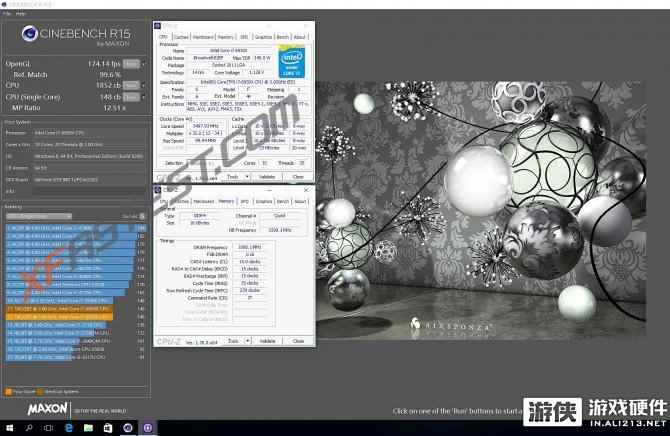Open the SPD tab in upper CPU-Z
The height and width of the screenshot is (436, 670).
(x=244, y=37)
